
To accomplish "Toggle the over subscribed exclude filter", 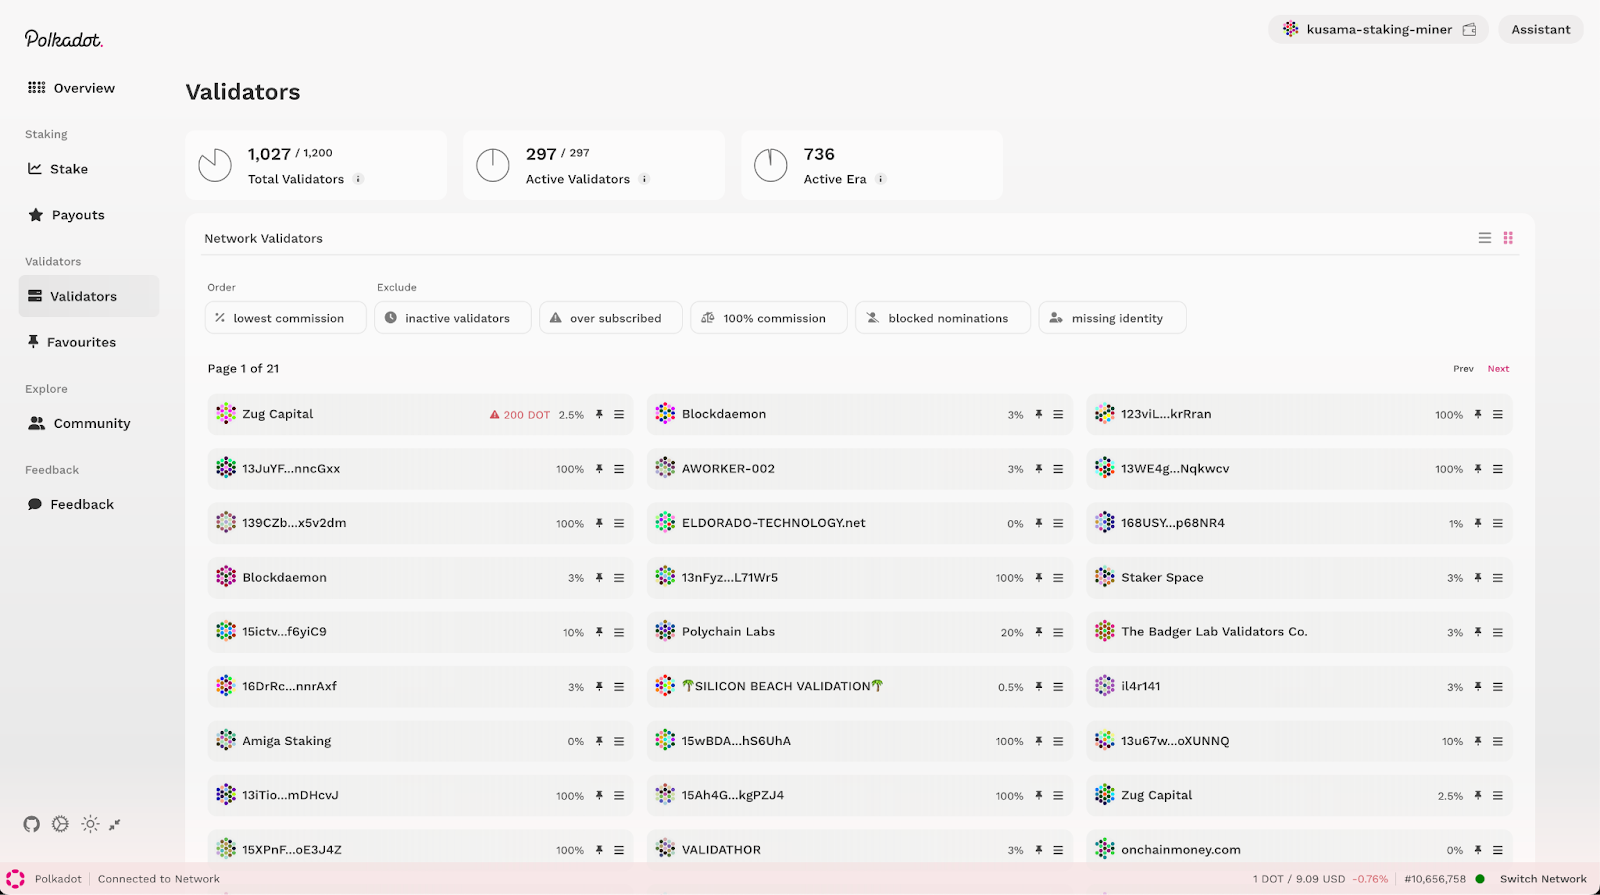I will 610,318.
